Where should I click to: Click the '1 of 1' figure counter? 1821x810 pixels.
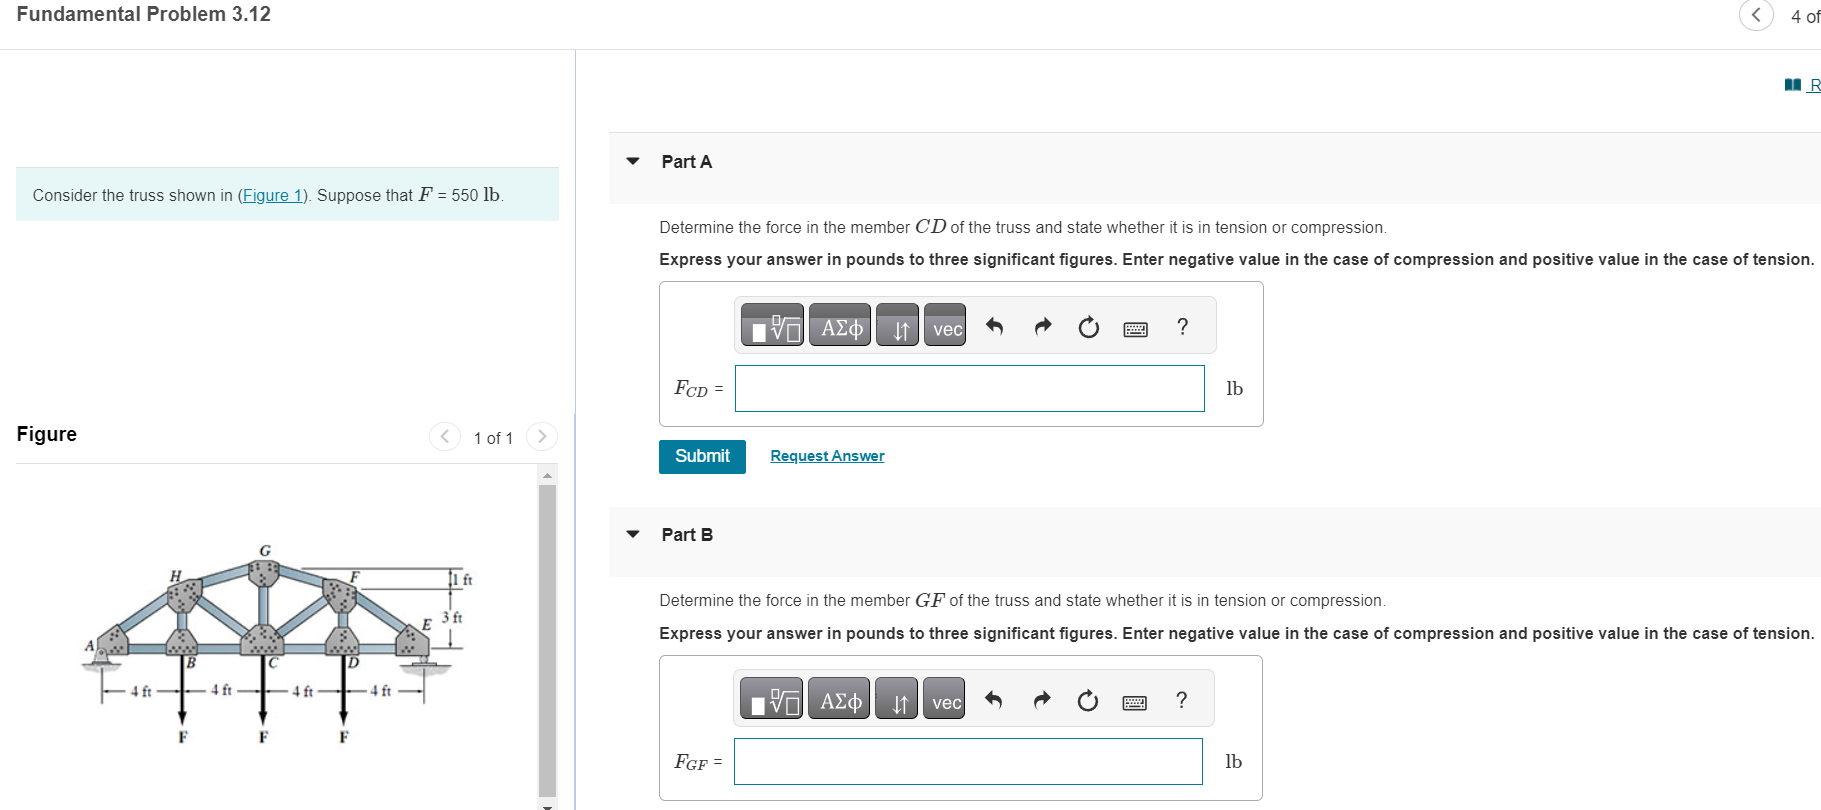pyautogui.click(x=493, y=438)
